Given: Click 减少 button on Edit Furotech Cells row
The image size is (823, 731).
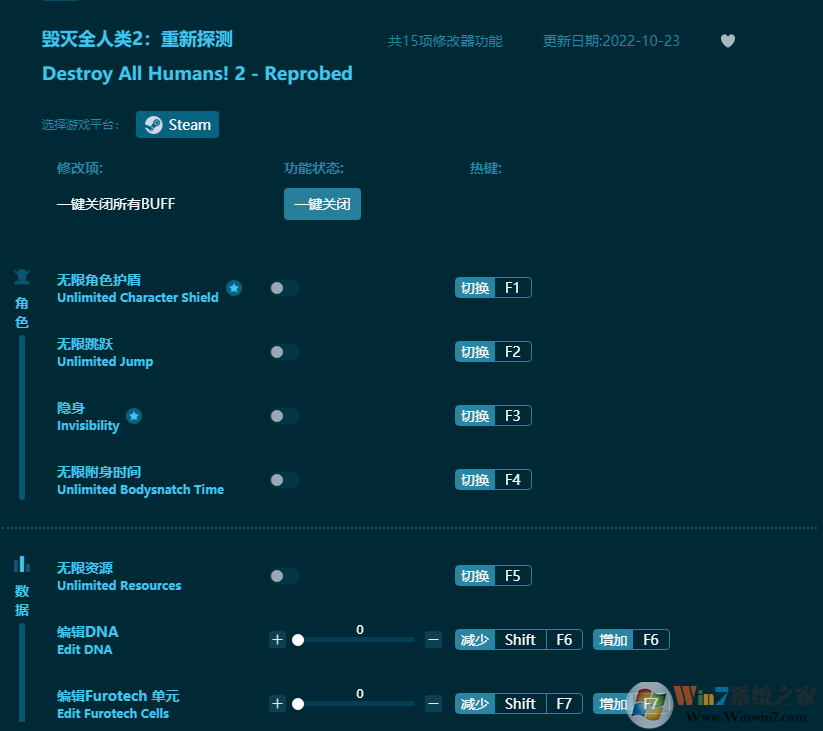Looking at the screenshot, I should 475,703.
